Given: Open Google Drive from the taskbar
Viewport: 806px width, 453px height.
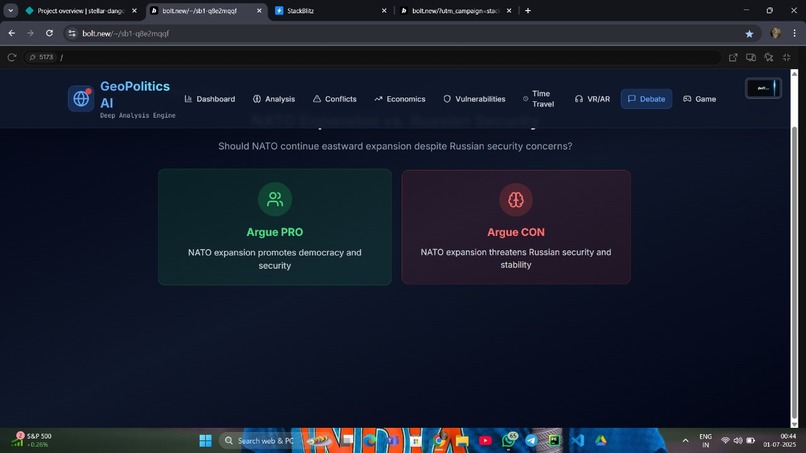Looking at the screenshot, I should pyautogui.click(x=600, y=441).
